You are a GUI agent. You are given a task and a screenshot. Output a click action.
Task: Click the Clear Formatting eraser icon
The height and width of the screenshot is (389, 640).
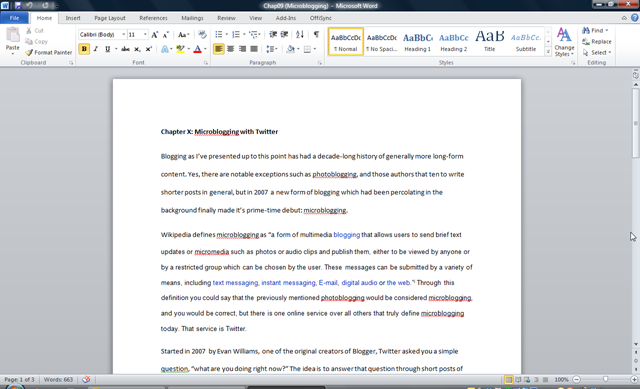202,35
